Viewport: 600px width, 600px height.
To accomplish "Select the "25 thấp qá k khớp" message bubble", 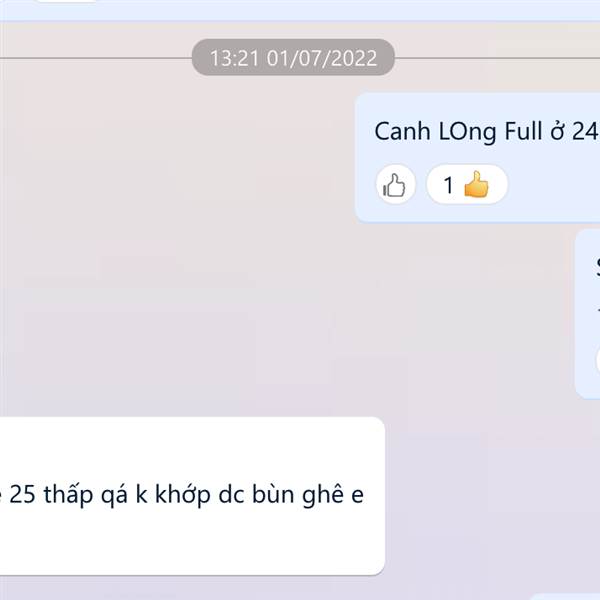I will pos(192,496).
